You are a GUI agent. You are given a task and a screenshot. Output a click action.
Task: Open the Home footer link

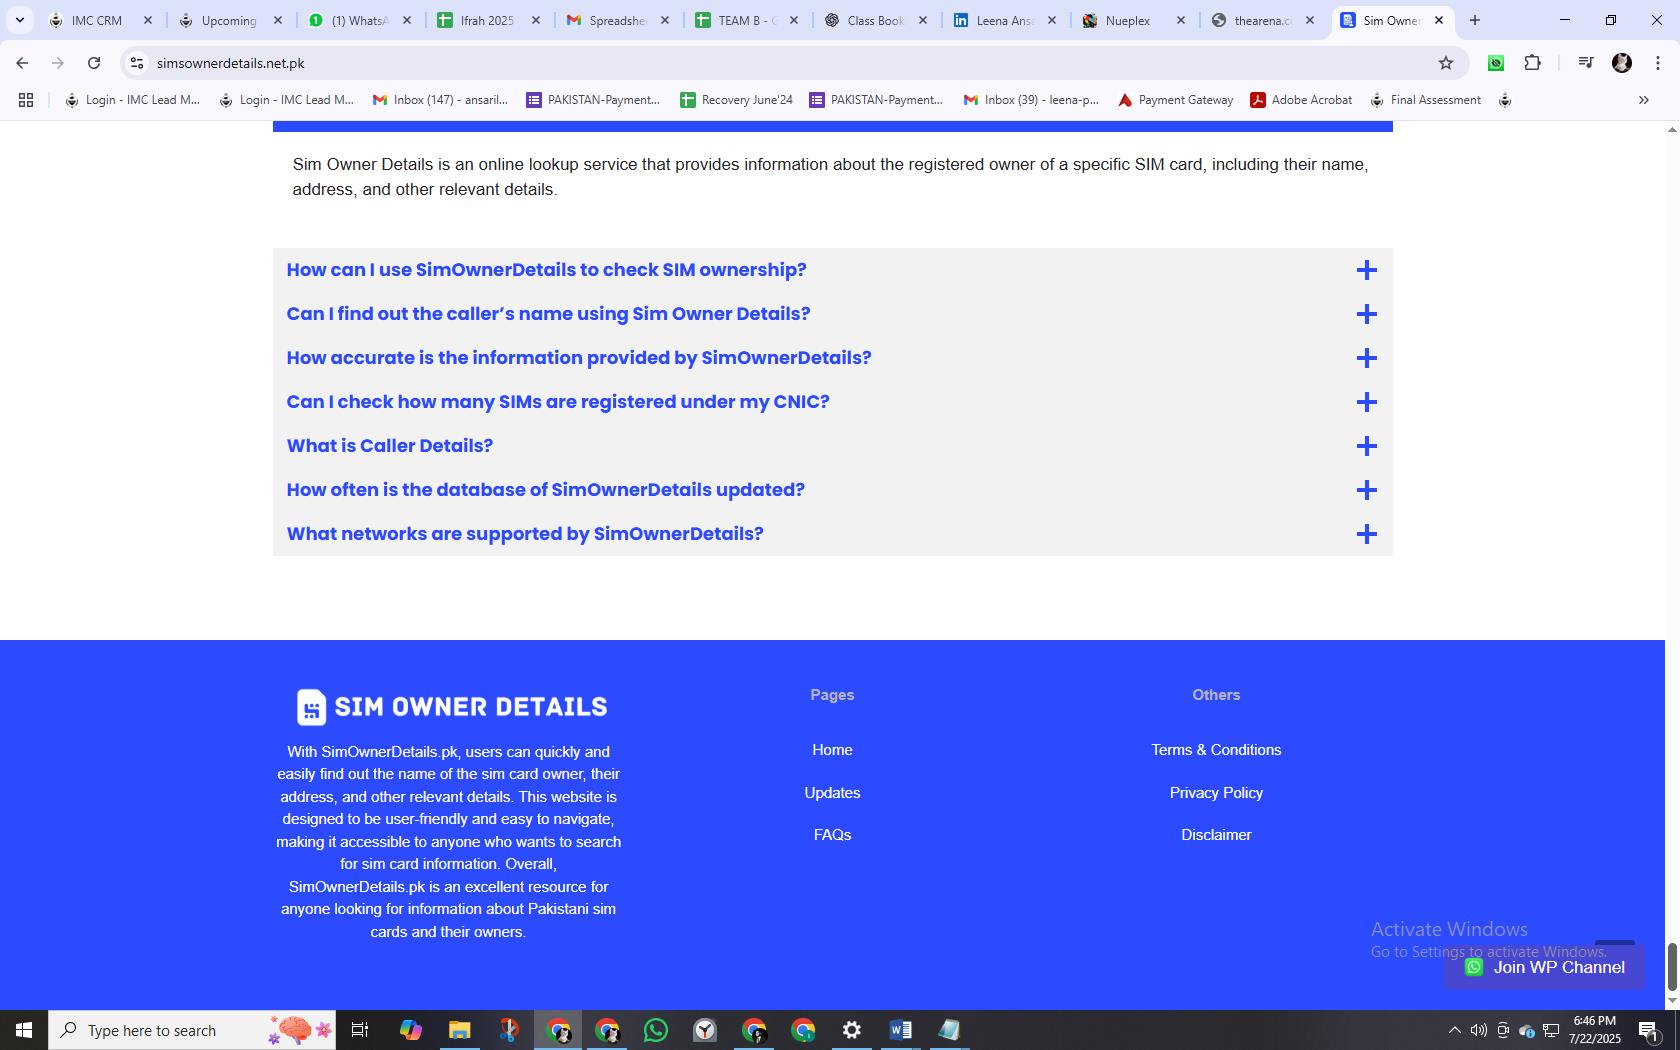(x=832, y=750)
